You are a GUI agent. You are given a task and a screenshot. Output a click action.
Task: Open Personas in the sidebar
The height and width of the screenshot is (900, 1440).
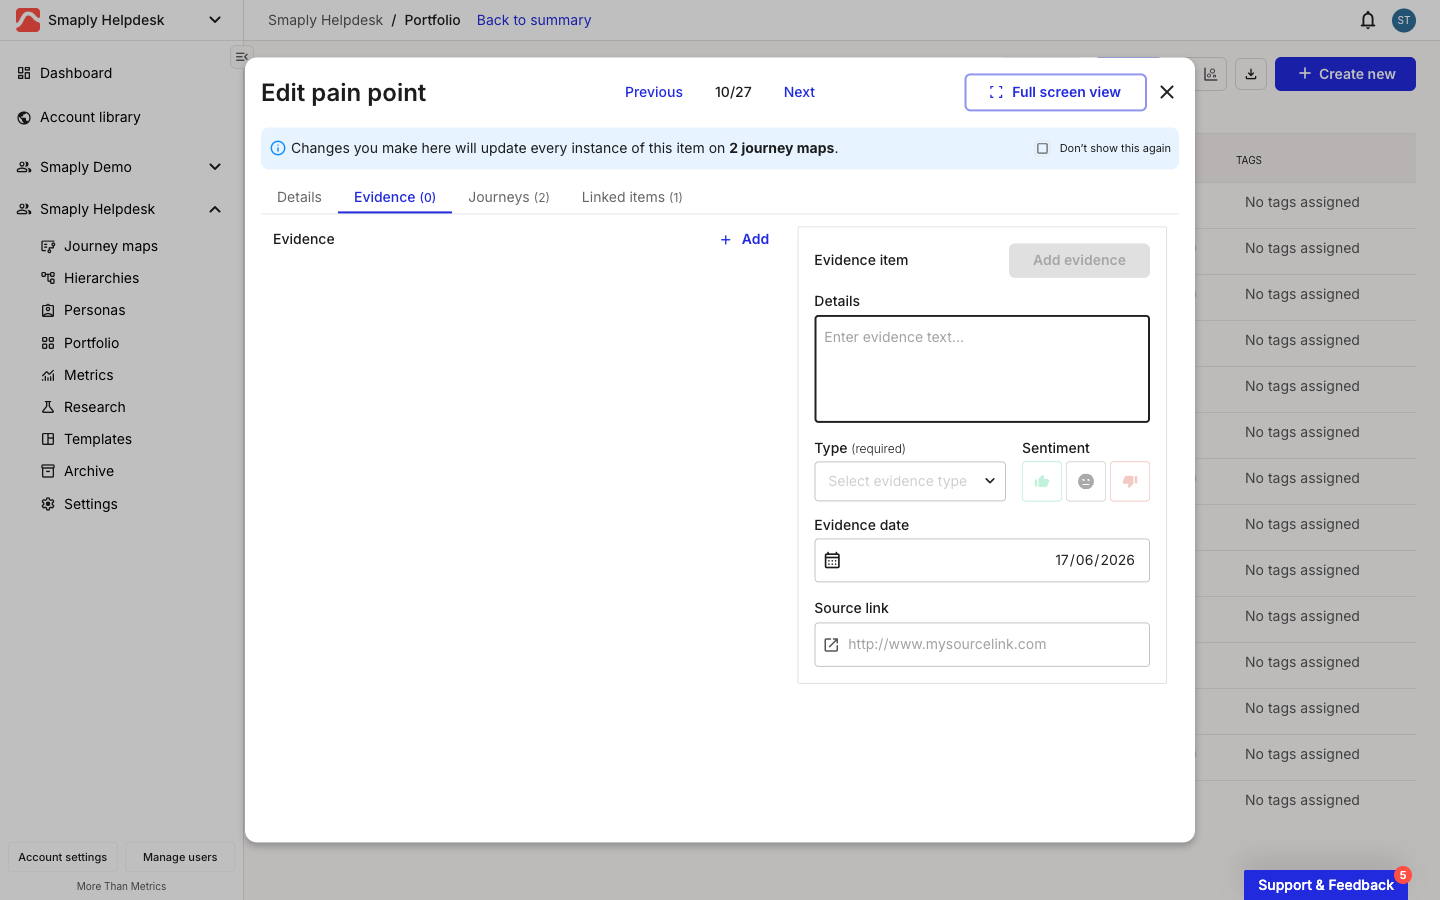coord(95,310)
